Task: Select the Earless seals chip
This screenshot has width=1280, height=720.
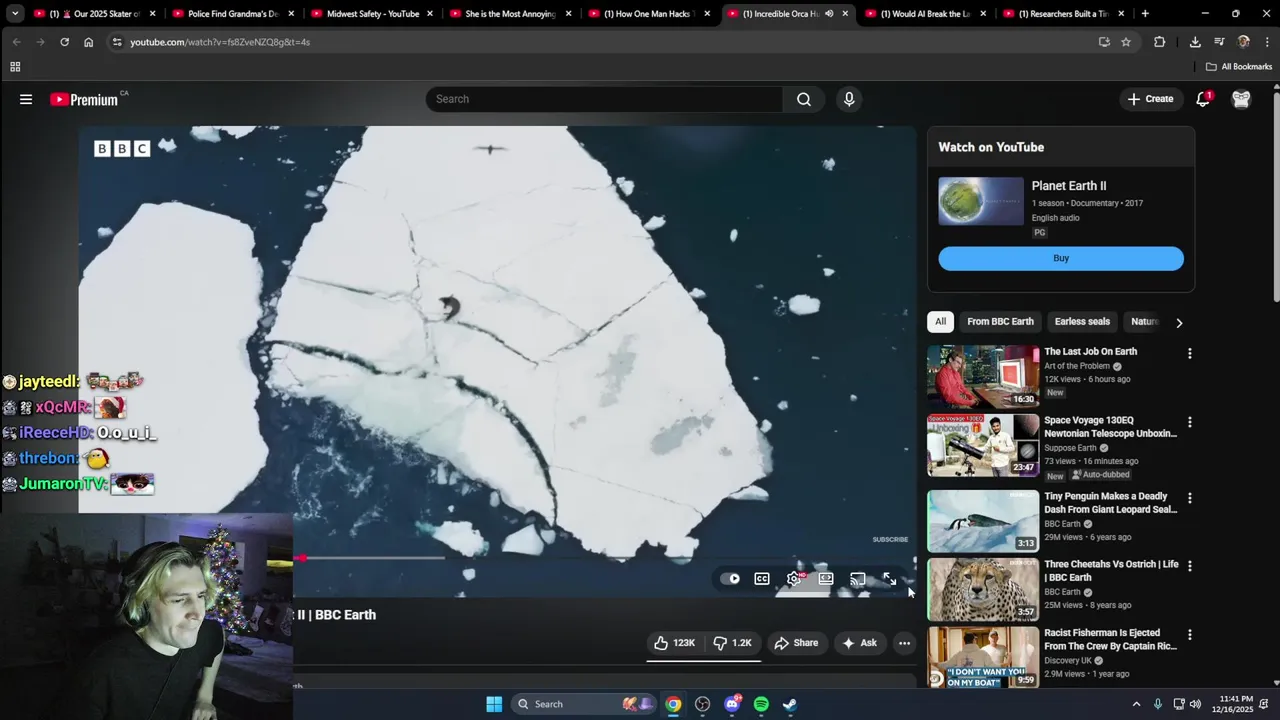Action: coord(1082,321)
